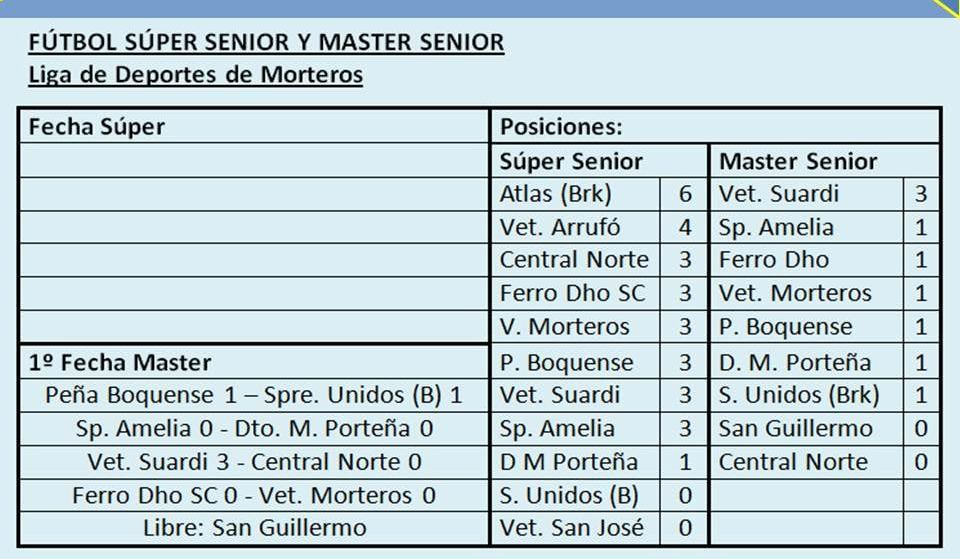Click the title 'FÚTBOL SÚPER SENIOR Y MASTER SENIOR'
This screenshot has width=960, height=559.
[x=266, y=42]
